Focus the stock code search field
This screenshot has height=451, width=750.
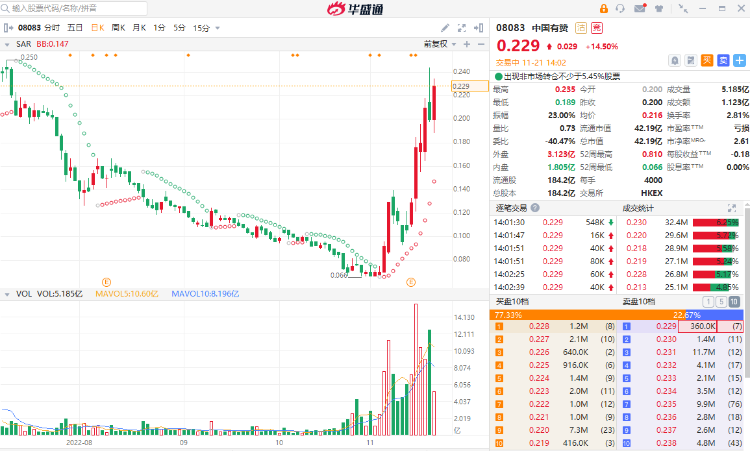74,8
